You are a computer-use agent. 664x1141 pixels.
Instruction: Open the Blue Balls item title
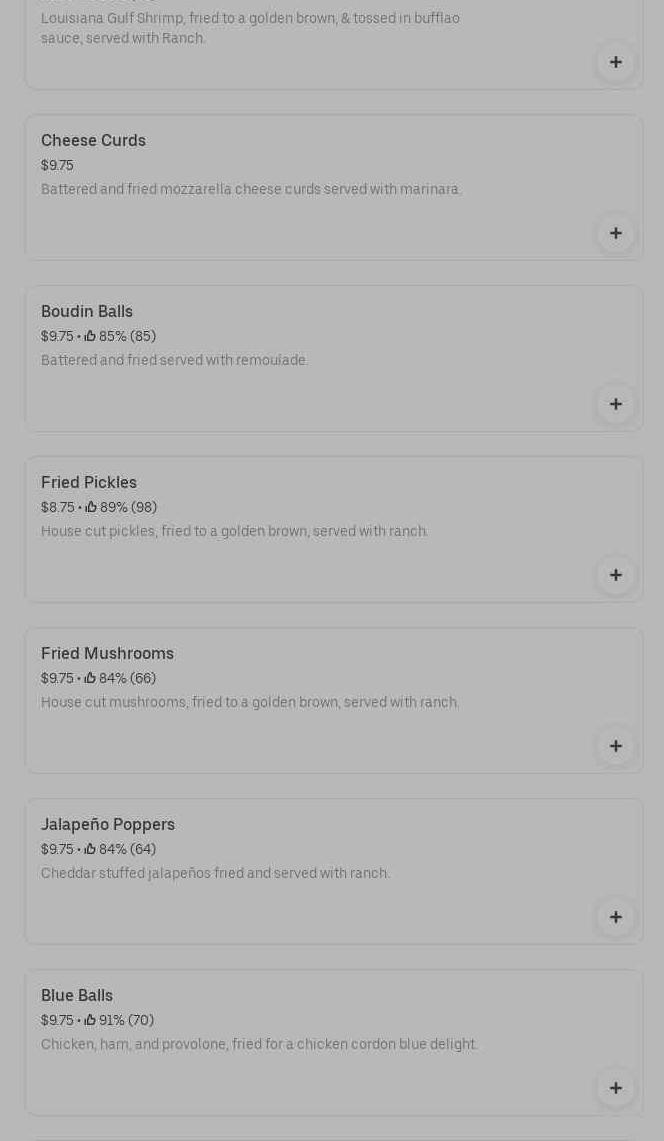pyautogui.click(x=77, y=996)
